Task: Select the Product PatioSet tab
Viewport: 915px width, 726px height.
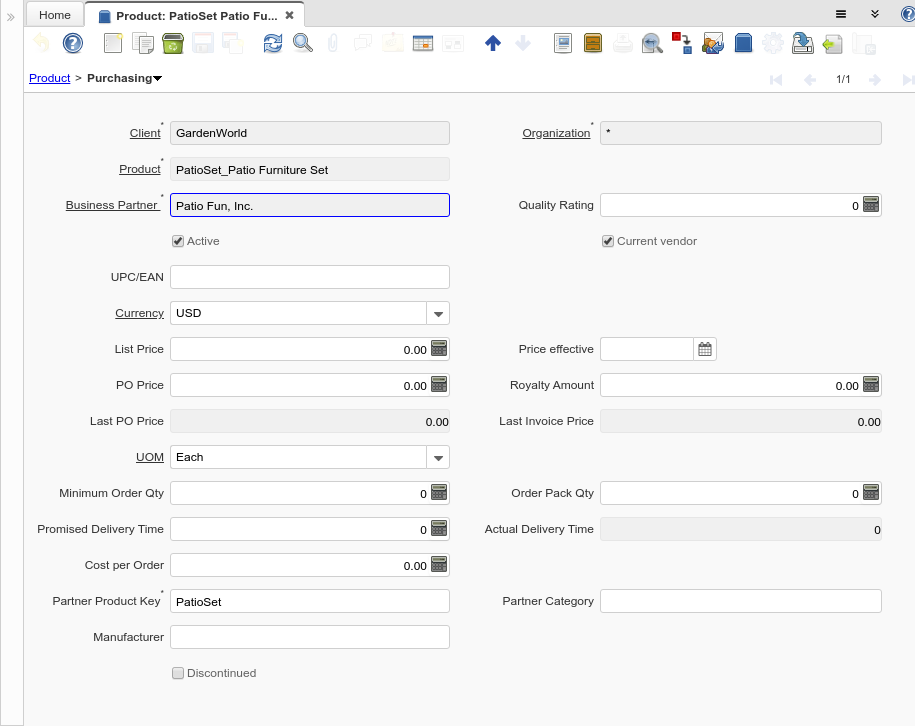Action: [195, 16]
